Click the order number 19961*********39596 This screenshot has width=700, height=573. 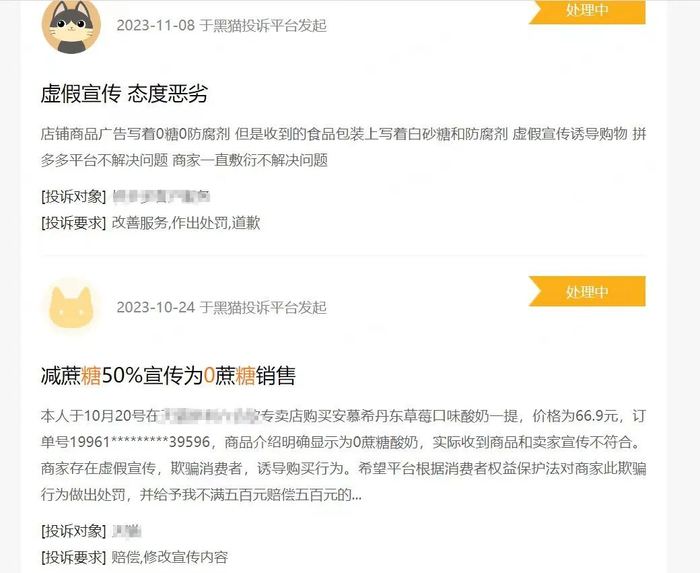point(140,442)
